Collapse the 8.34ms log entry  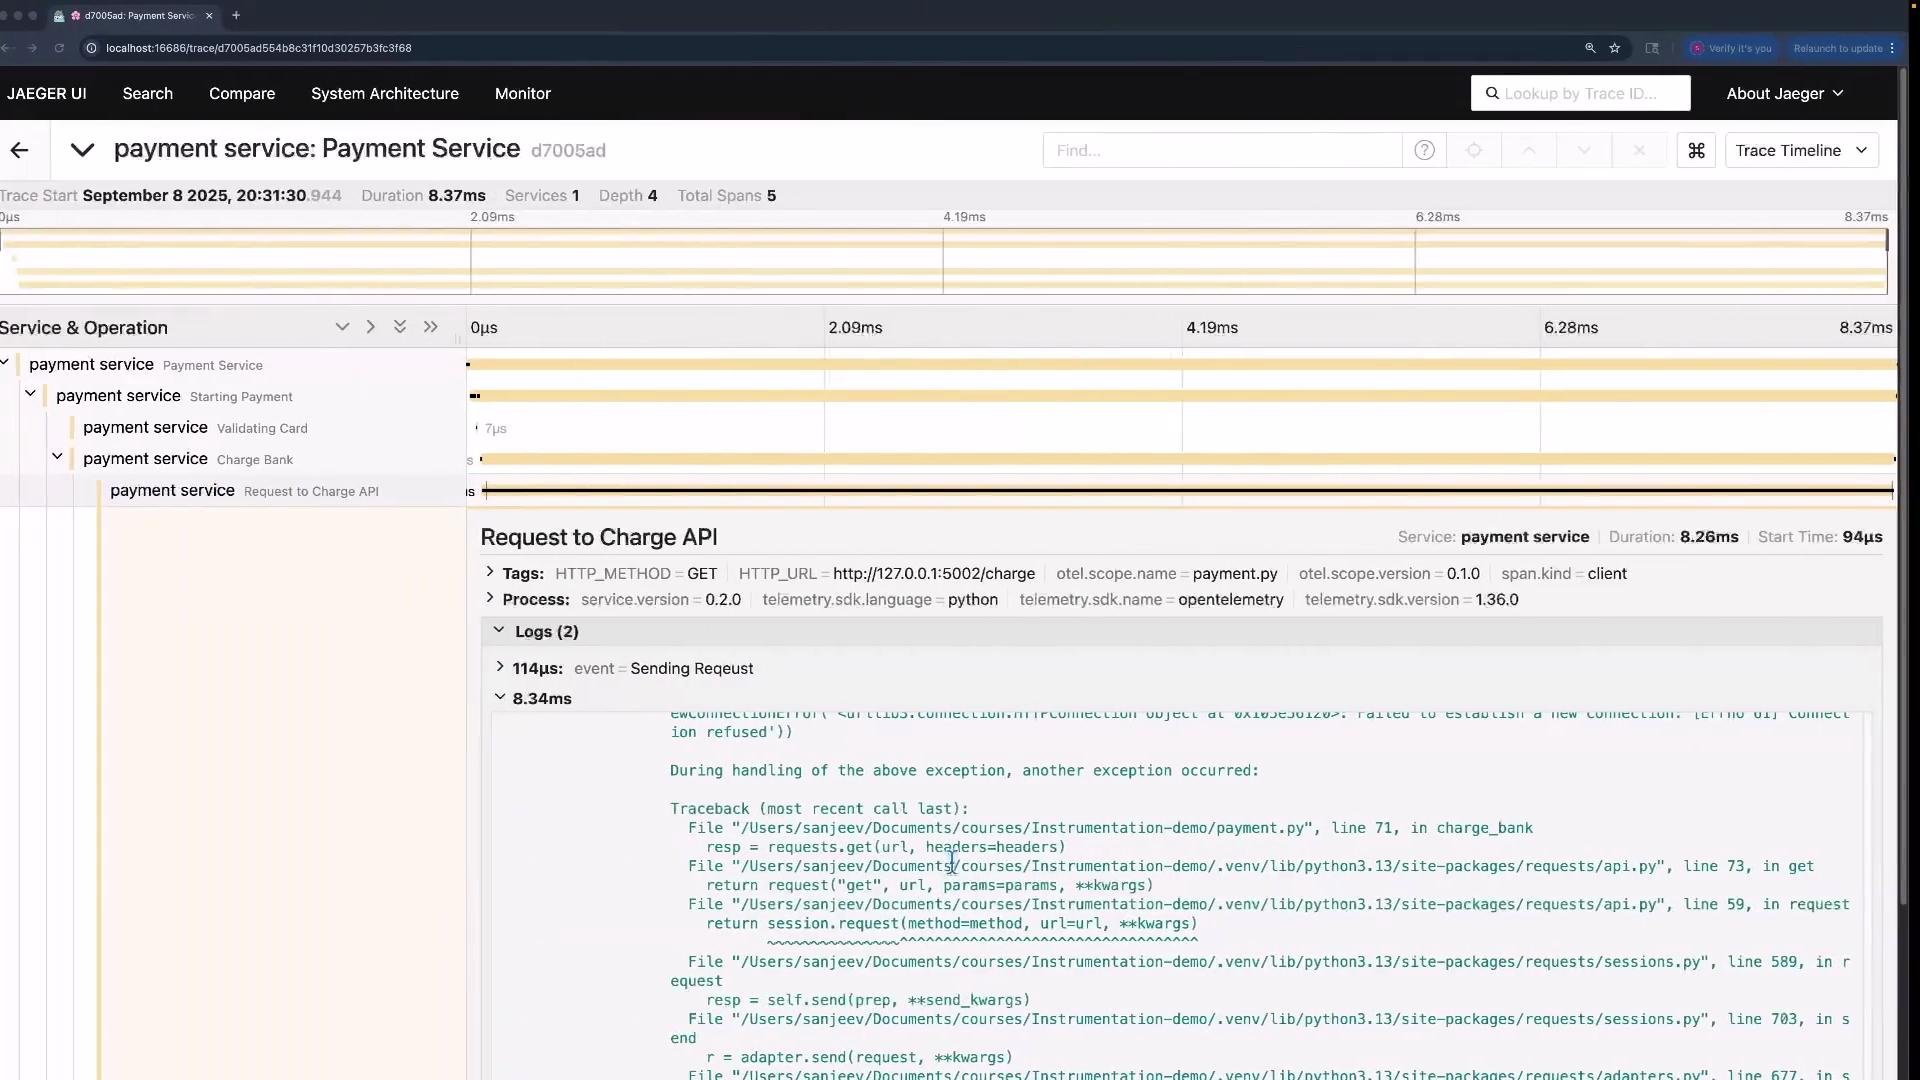pos(500,697)
